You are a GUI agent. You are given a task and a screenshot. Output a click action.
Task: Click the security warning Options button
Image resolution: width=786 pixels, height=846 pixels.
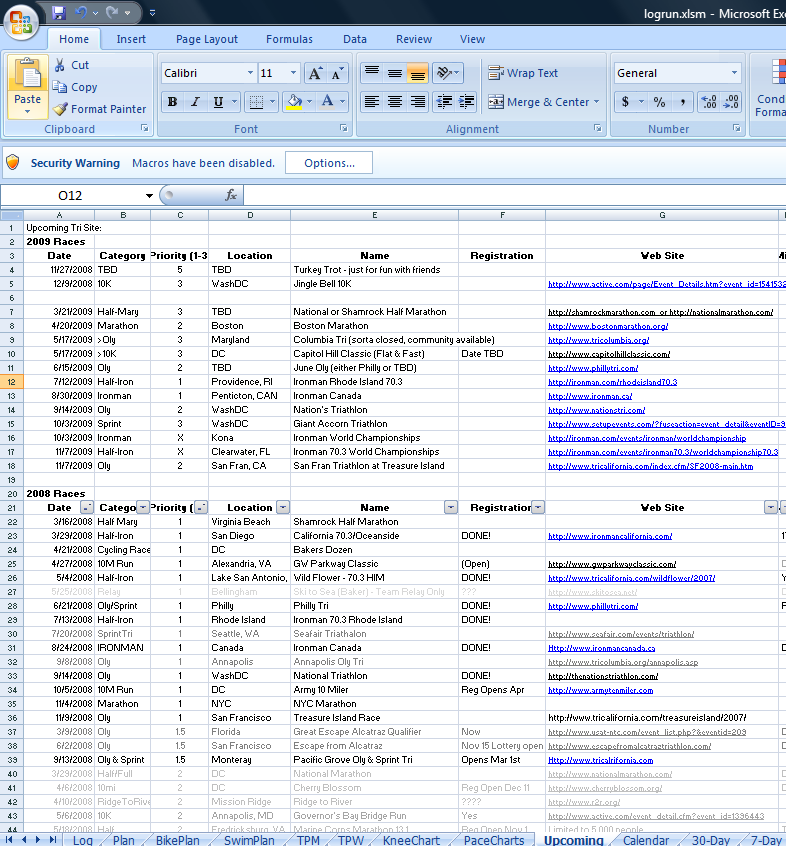point(329,163)
